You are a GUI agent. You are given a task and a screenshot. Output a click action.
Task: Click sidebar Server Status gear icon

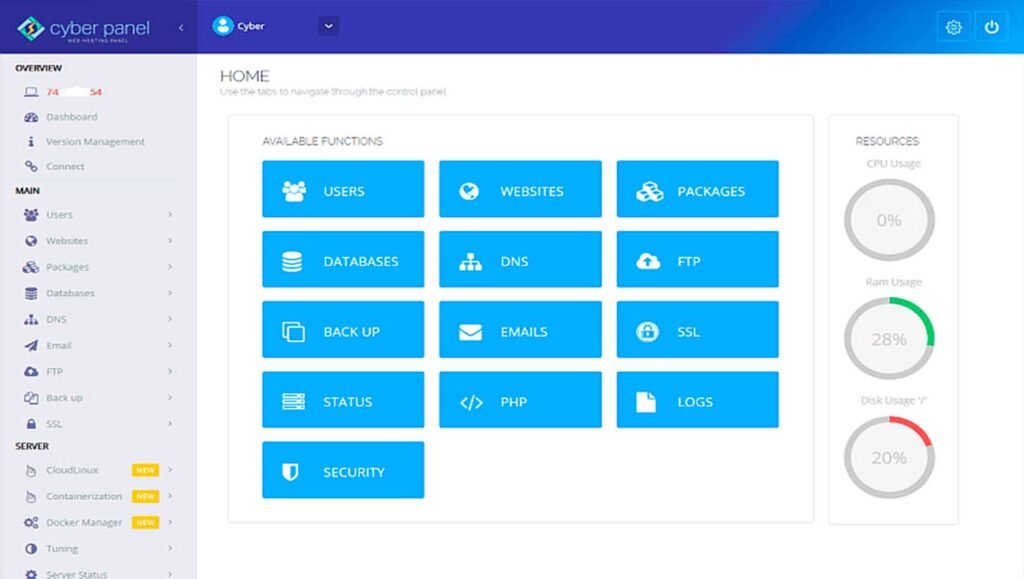pyautogui.click(x=31, y=574)
